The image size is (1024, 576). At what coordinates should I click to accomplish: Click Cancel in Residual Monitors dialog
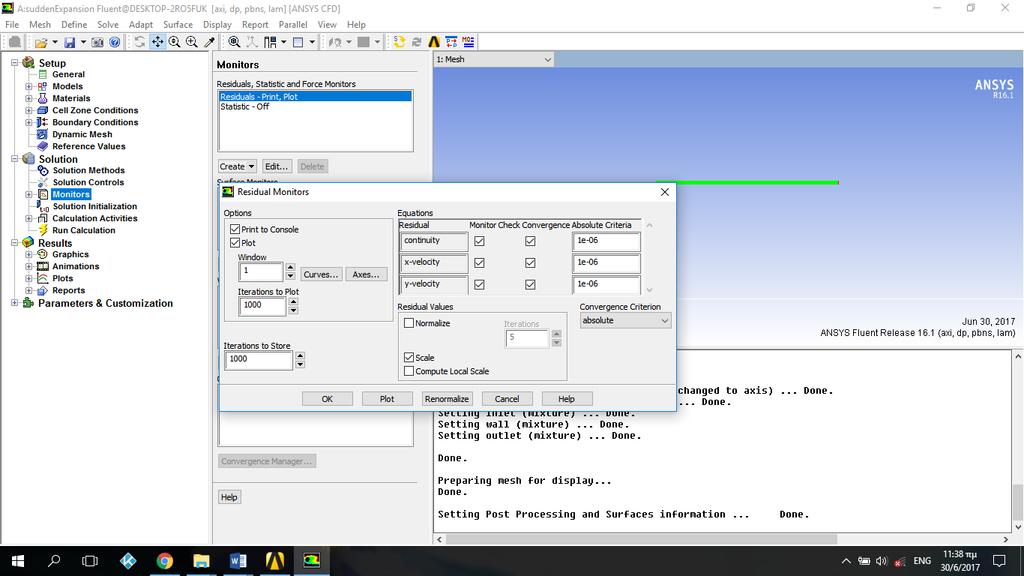point(507,398)
